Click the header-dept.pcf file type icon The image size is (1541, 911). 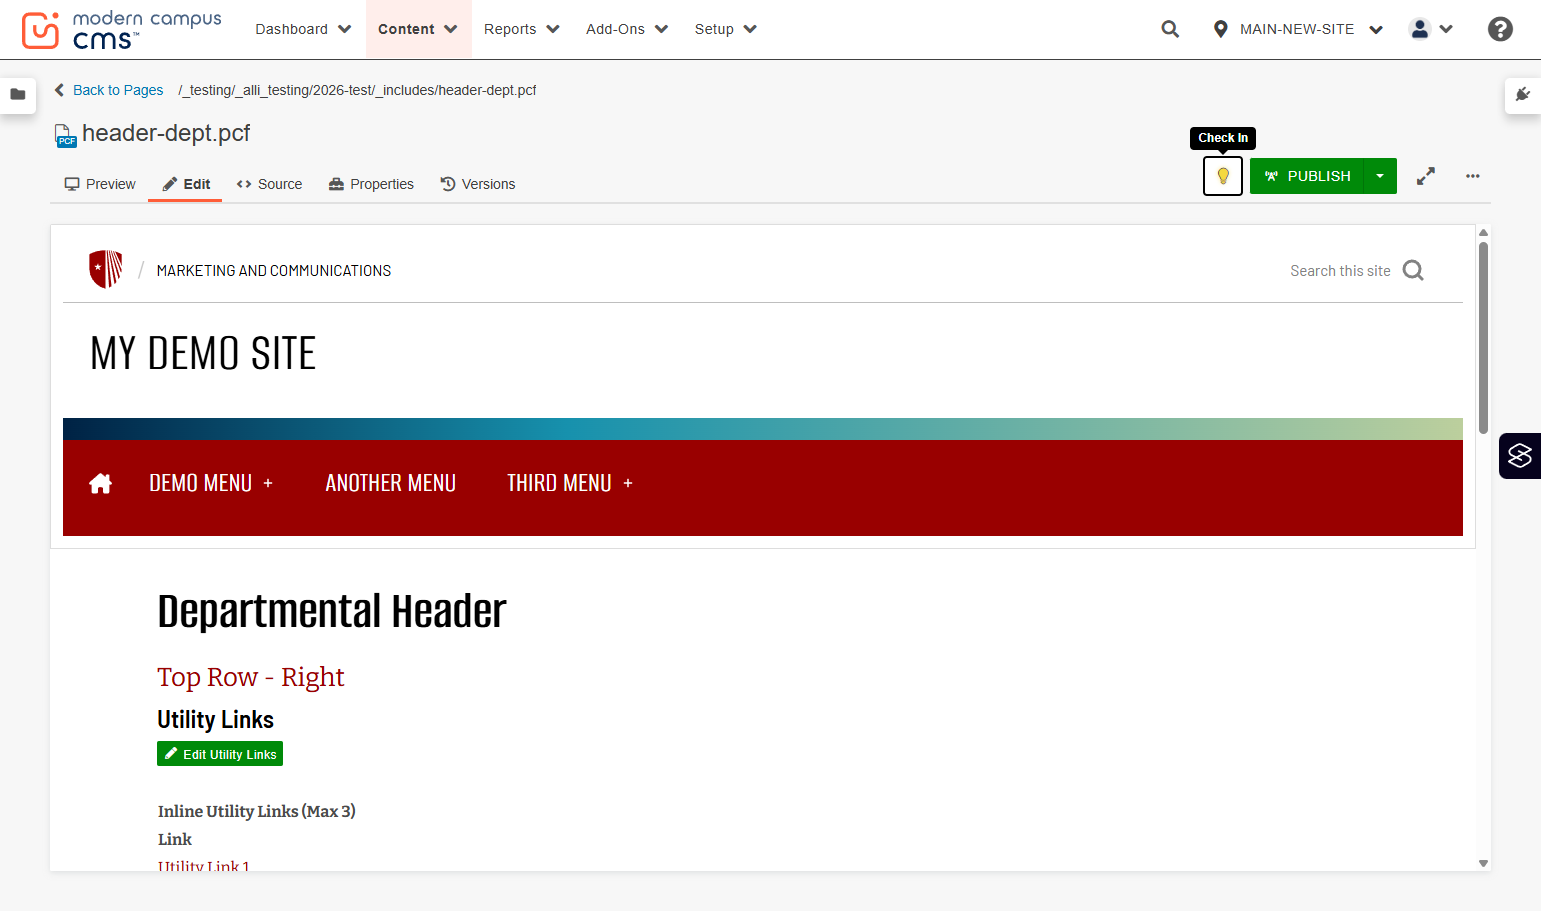pyautogui.click(x=64, y=135)
